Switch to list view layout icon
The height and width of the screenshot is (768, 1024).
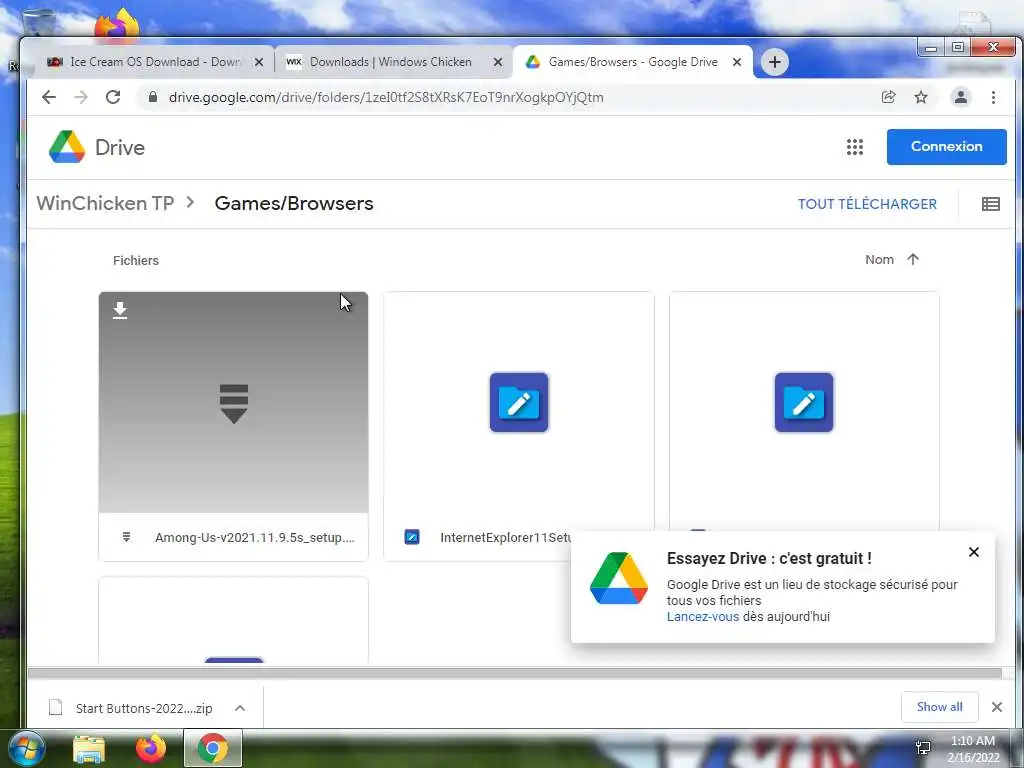[x=991, y=204]
